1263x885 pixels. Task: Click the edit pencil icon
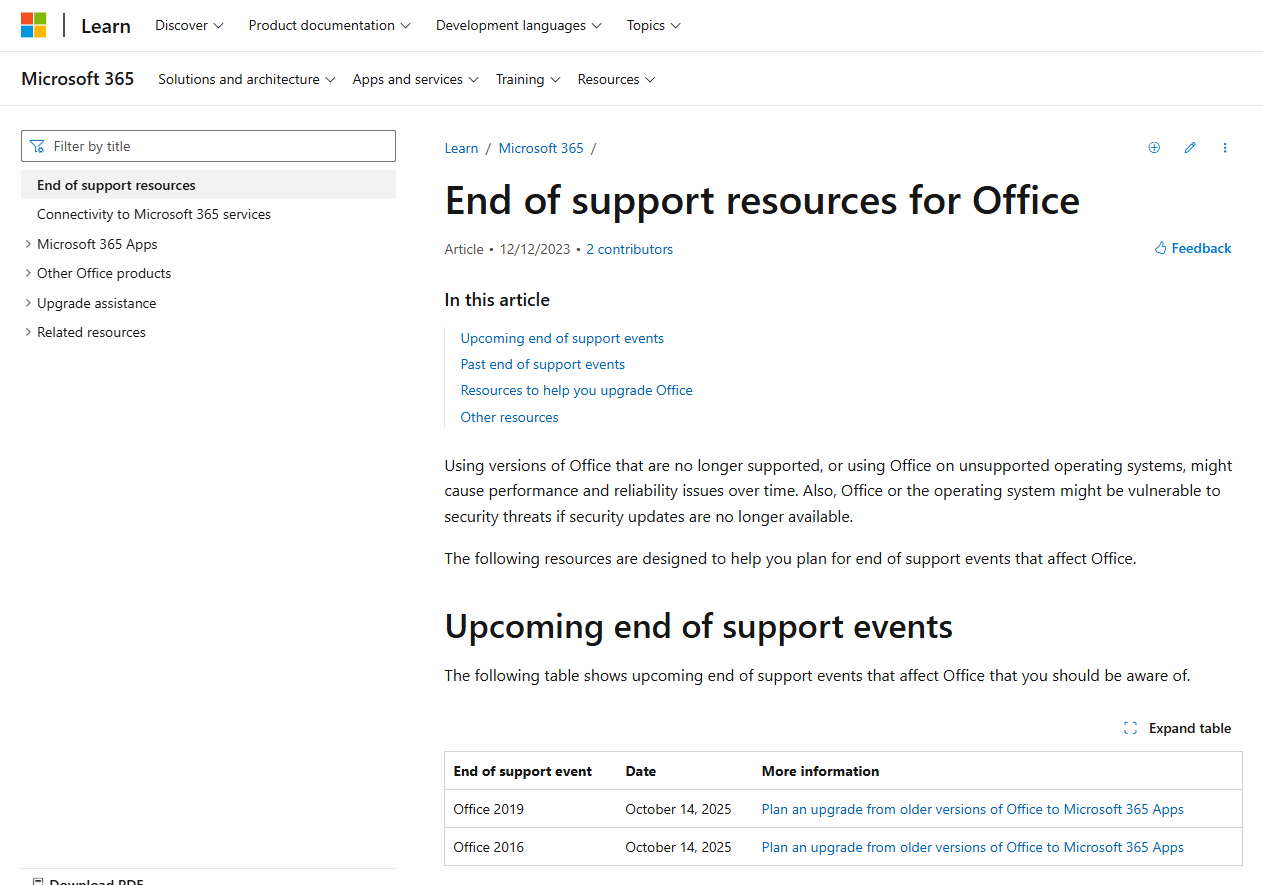click(x=1190, y=148)
